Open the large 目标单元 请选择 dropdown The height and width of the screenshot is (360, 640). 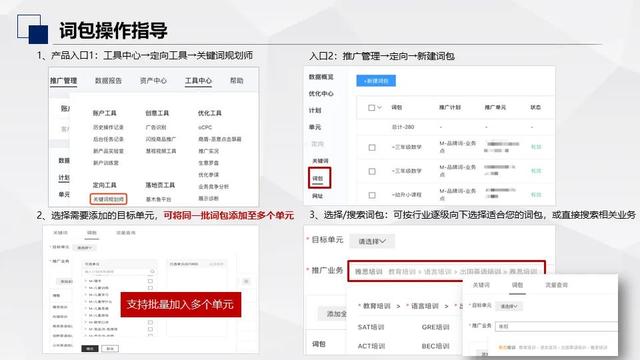[372, 241]
